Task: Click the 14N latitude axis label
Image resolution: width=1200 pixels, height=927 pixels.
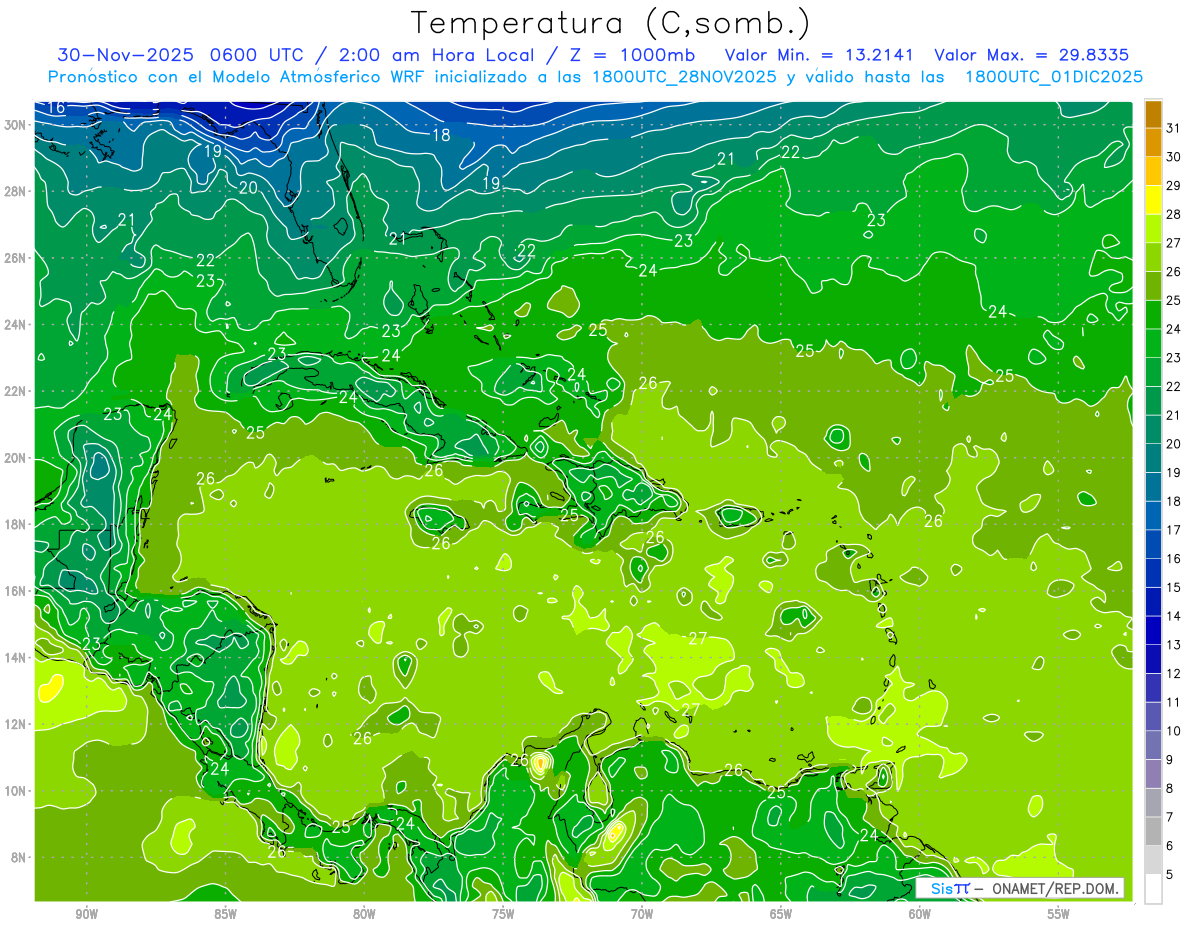Action: [x=16, y=658]
